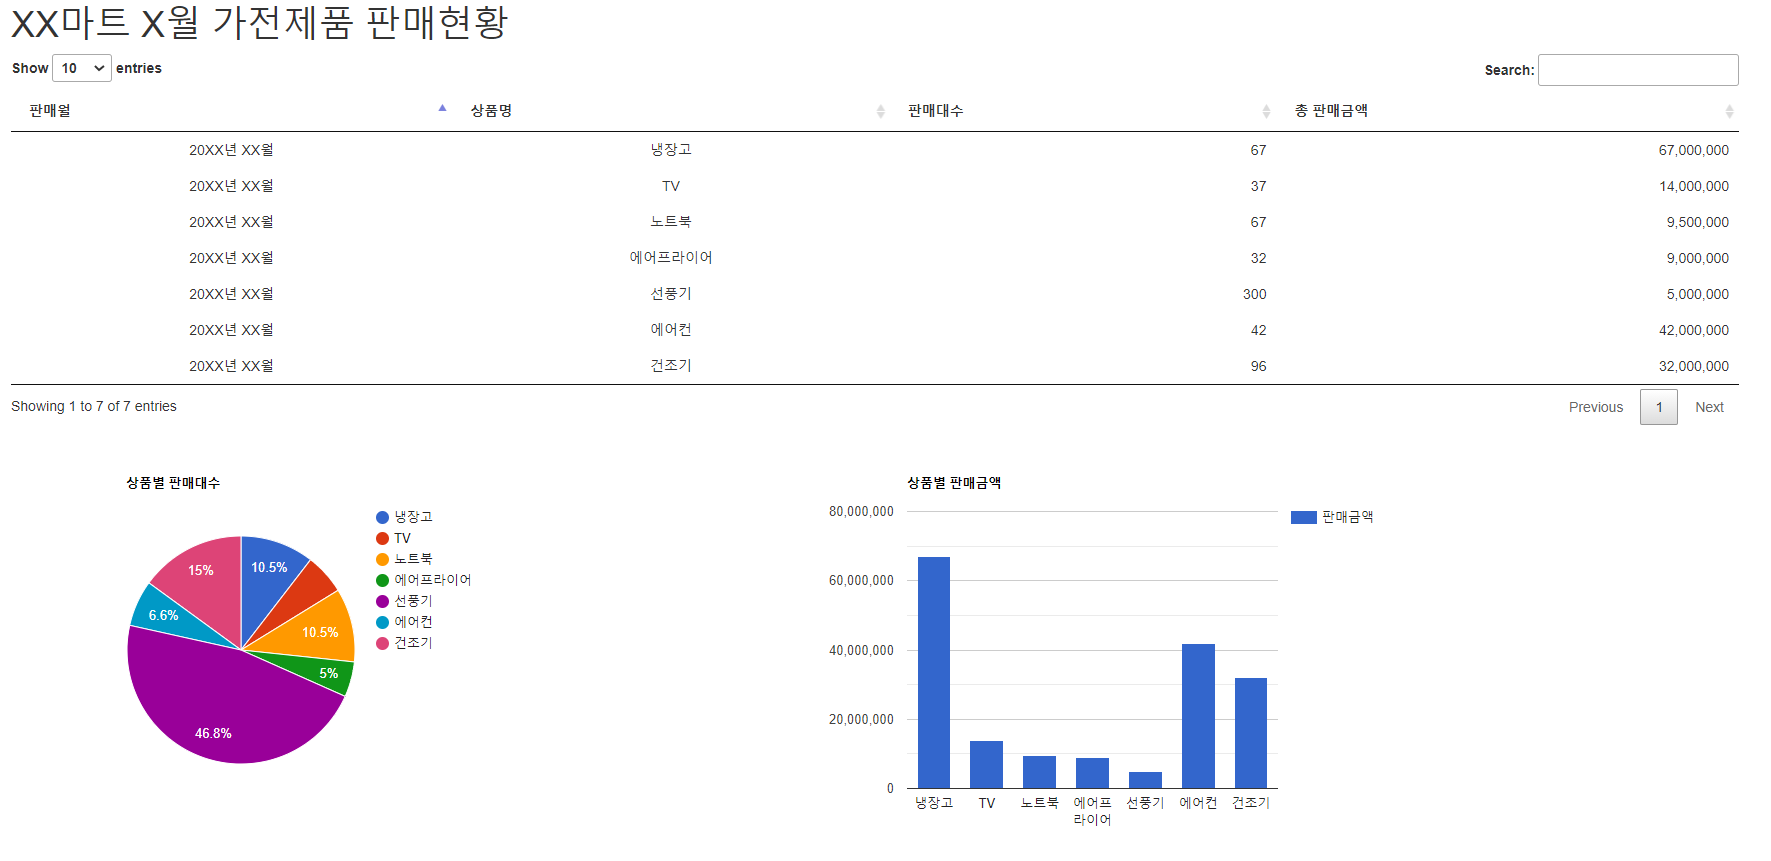Click the 300 units sold cell
The height and width of the screenshot is (861, 1771).
point(1083,294)
